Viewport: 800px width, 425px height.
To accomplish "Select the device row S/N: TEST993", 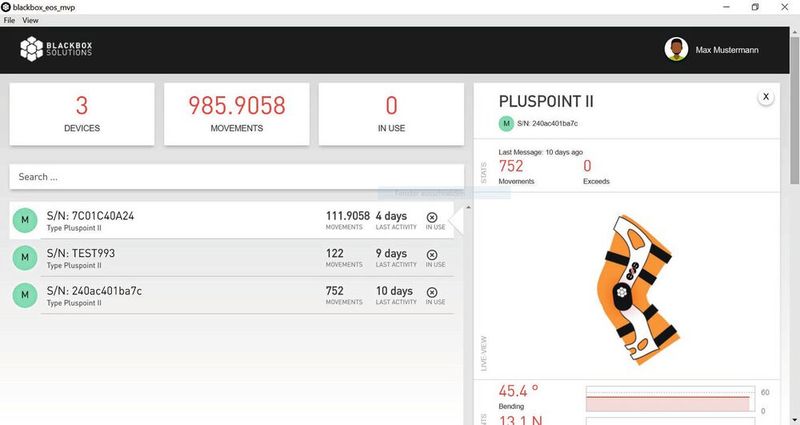I will pyautogui.click(x=231, y=258).
